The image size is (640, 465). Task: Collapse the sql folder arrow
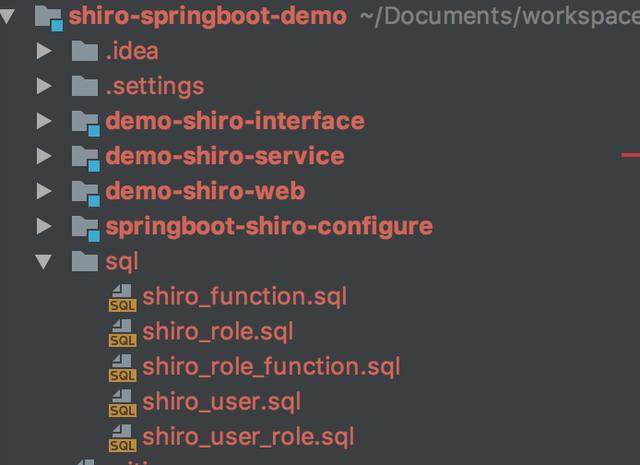pyautogui.click(x=44, y=262)
